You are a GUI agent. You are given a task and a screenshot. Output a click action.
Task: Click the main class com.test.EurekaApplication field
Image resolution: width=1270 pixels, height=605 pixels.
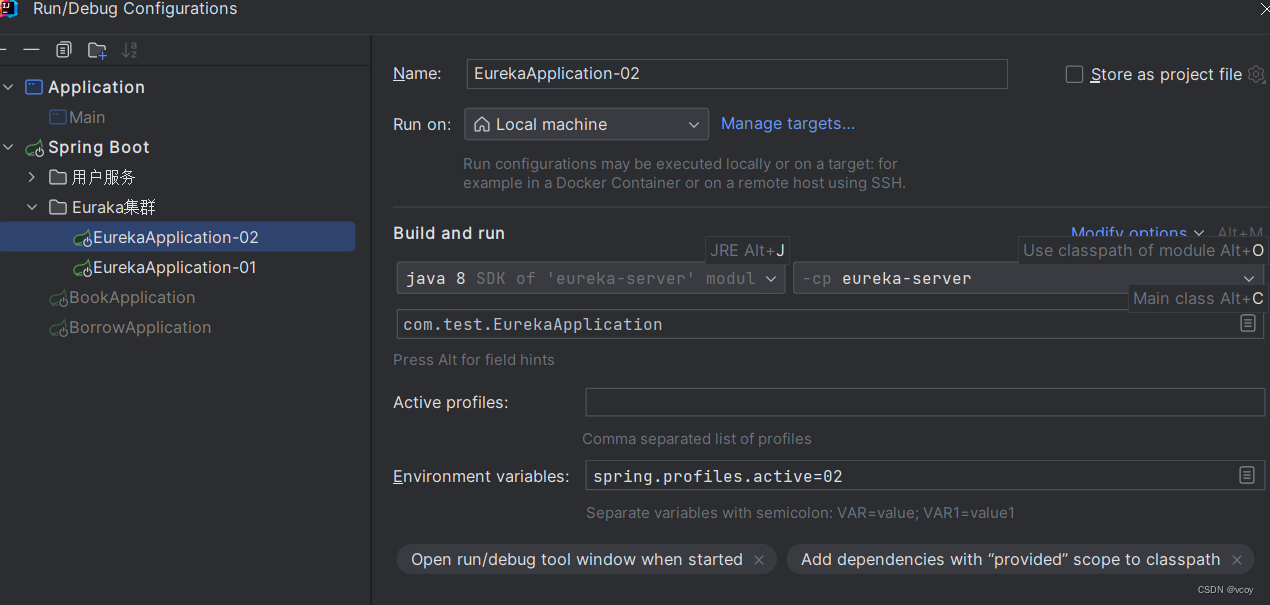click(x=830, y=324)
